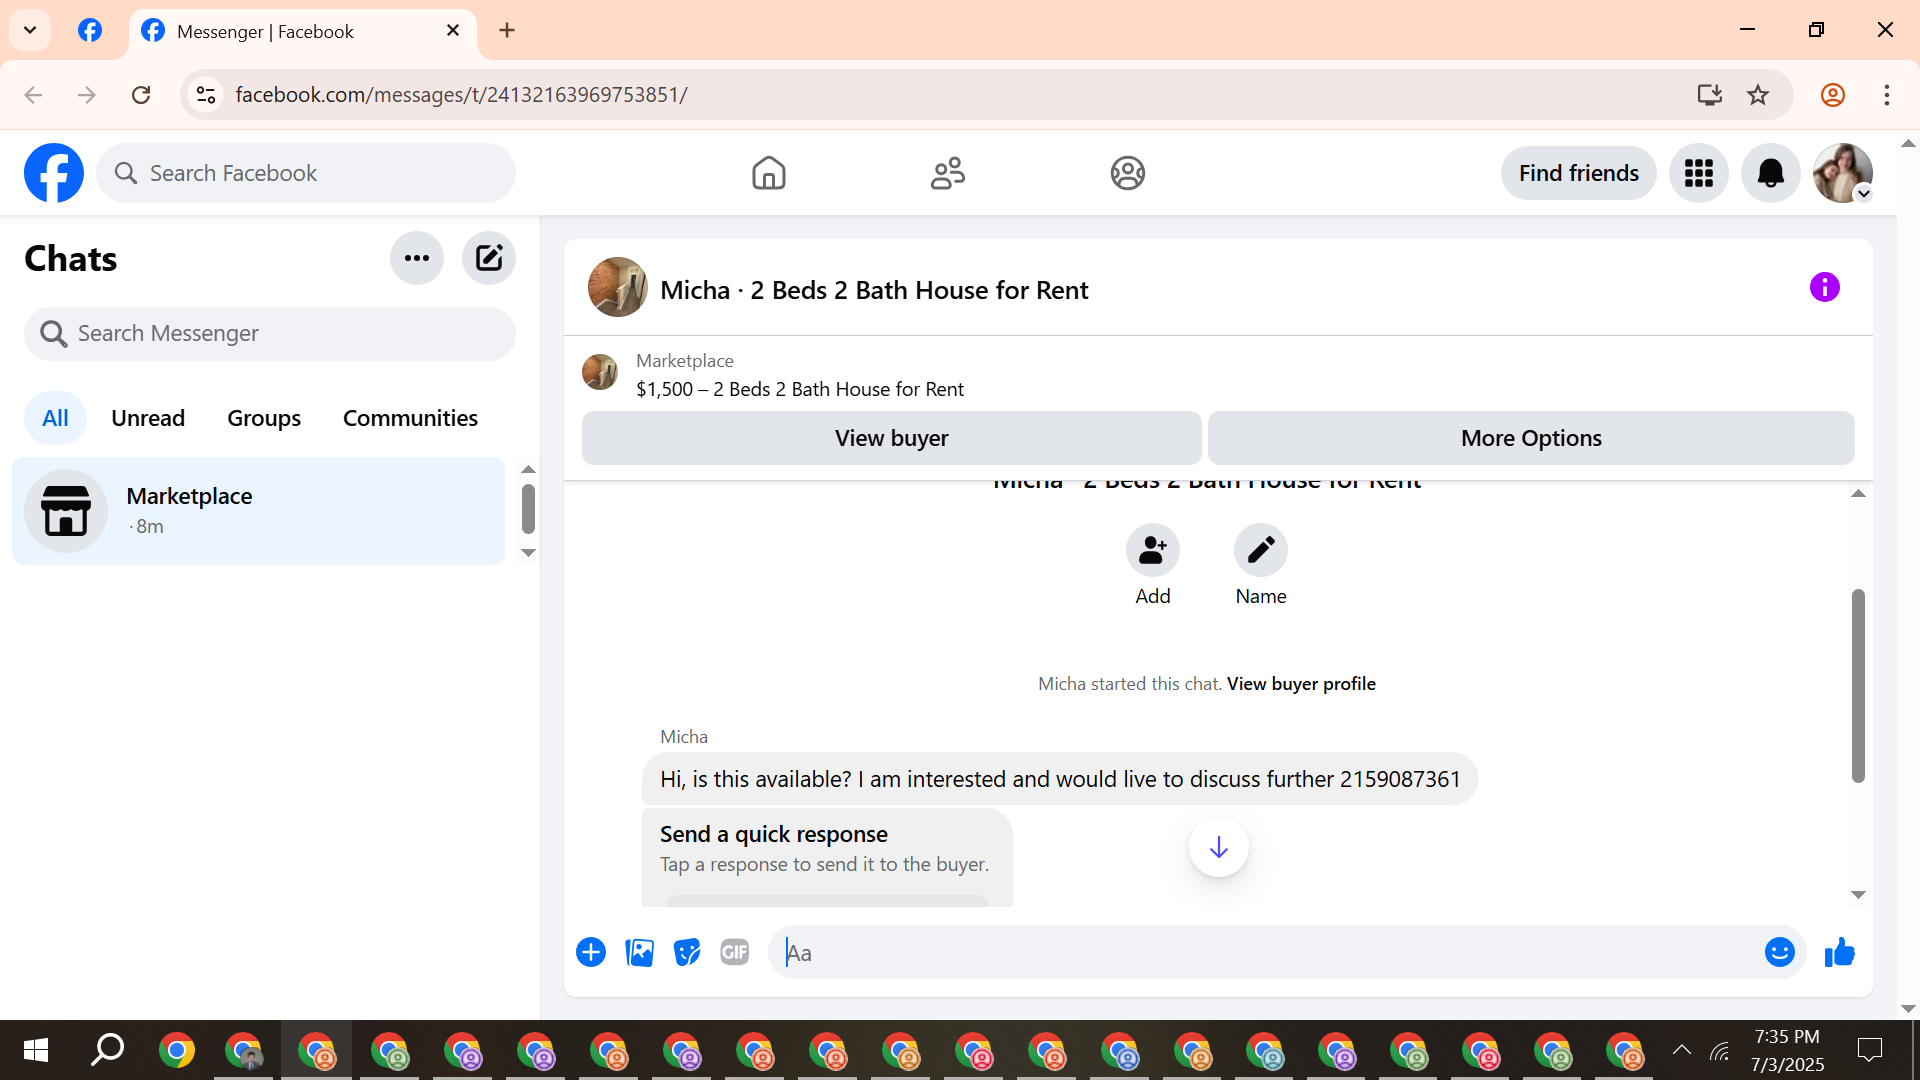Open more actions plus icon
1920x1080 pixels.
[591, 953]
